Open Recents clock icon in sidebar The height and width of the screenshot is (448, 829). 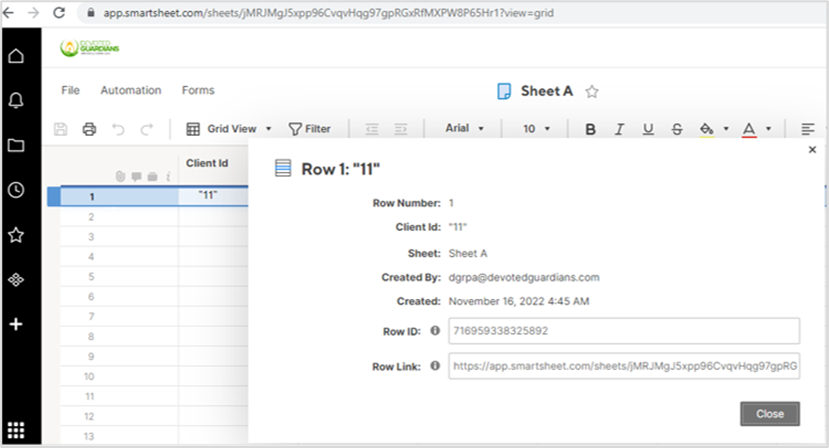coord(16,190)
